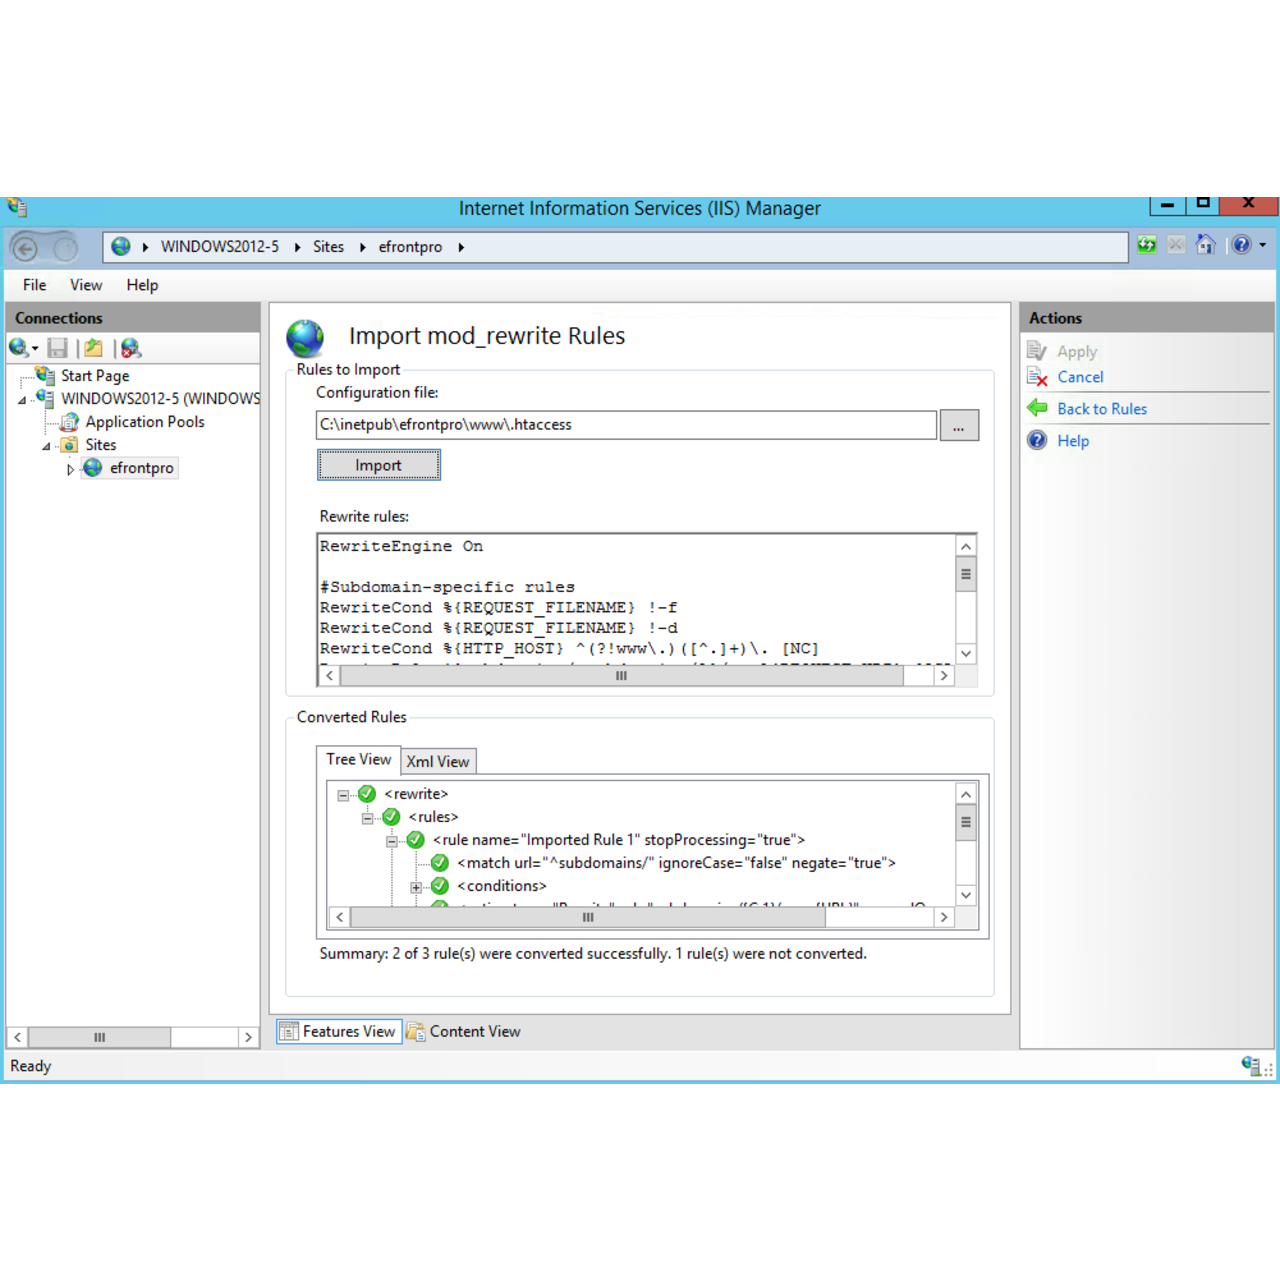Collapse the rewrite node in Tree View
1280x1280 pixels.
pos(343,795)
